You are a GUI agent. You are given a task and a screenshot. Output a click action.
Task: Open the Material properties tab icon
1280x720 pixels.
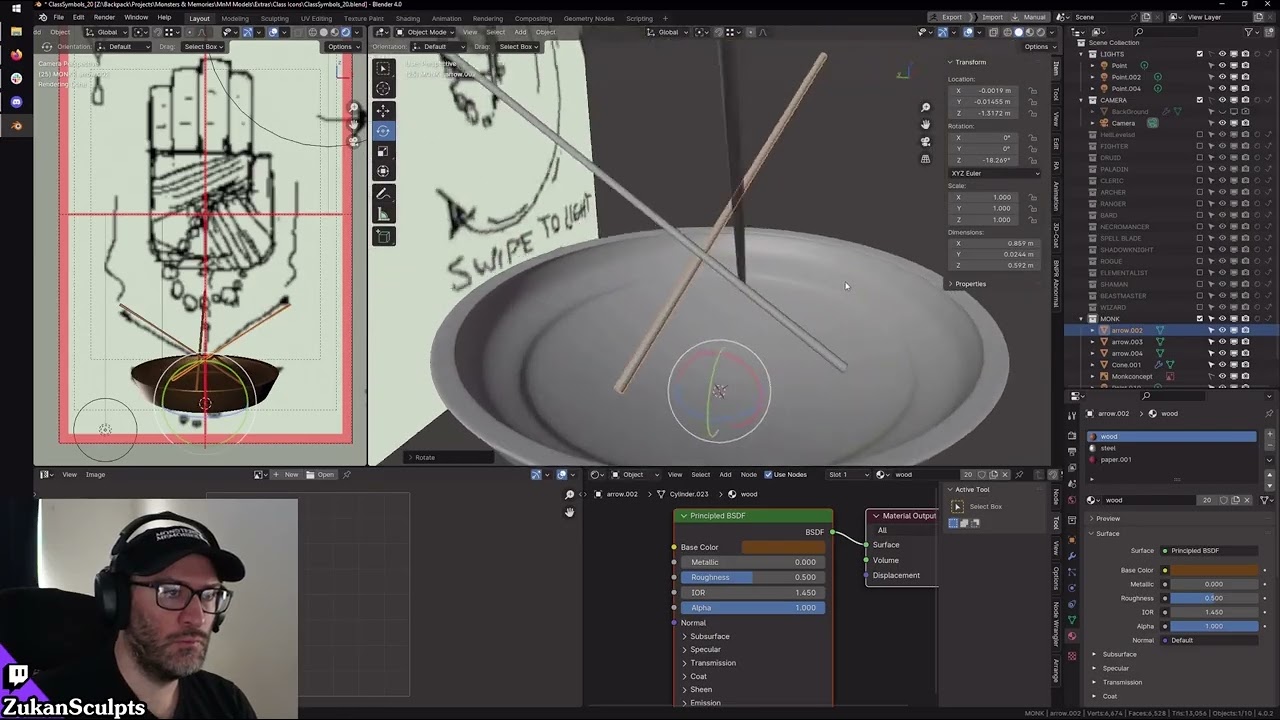click(x=1072, y=636)
